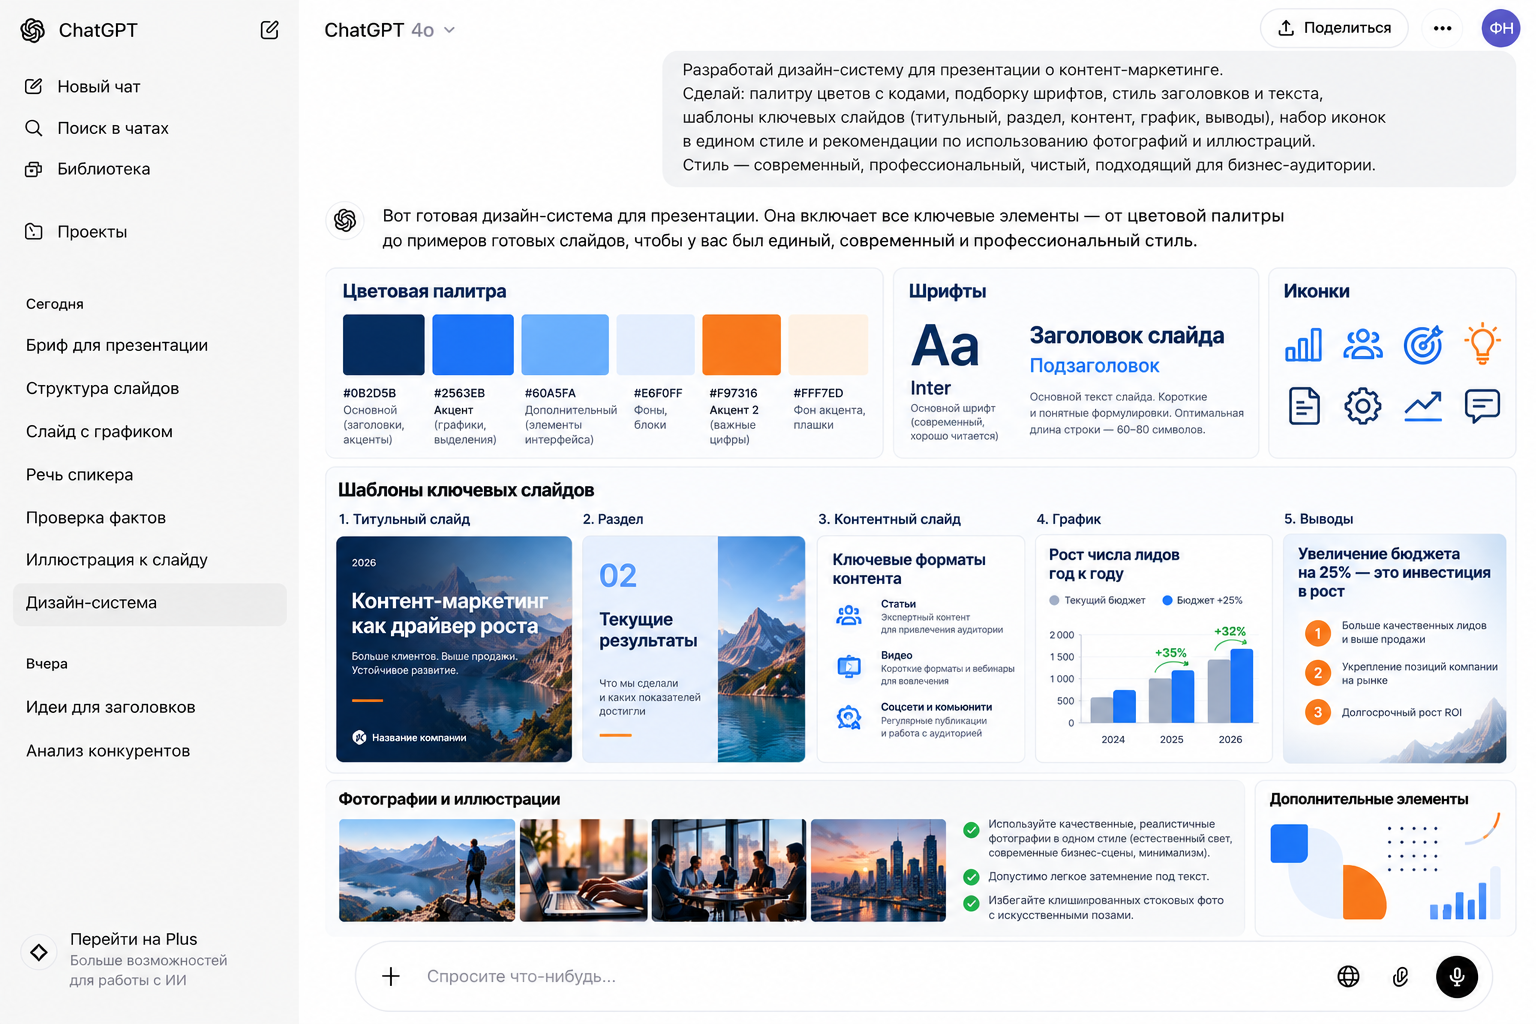The height and width of the screenshot is (1024, 1536).
Task: Click the paperclip attachment icon
Action: [x=1401, y=977]
